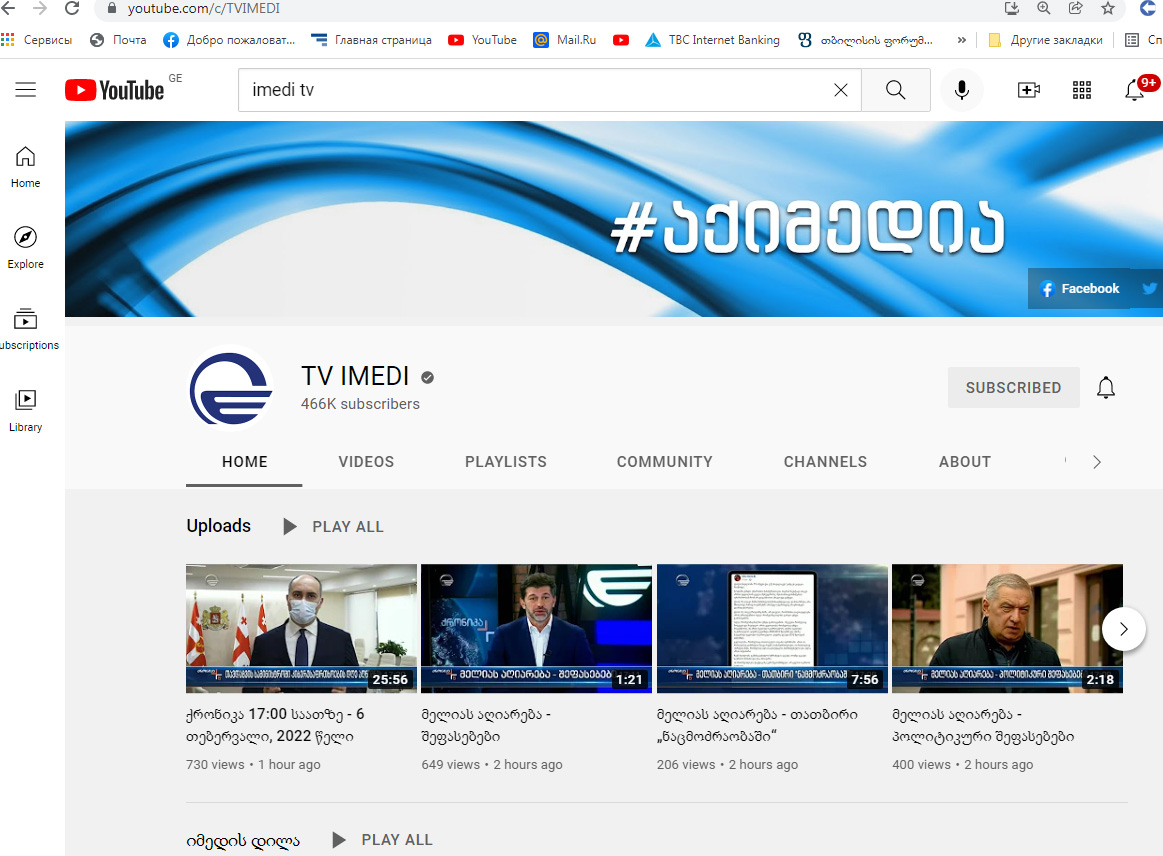The image size is (1163, 856).
Task: Switch to the VIDEOS tab
Action: point(366,462)
